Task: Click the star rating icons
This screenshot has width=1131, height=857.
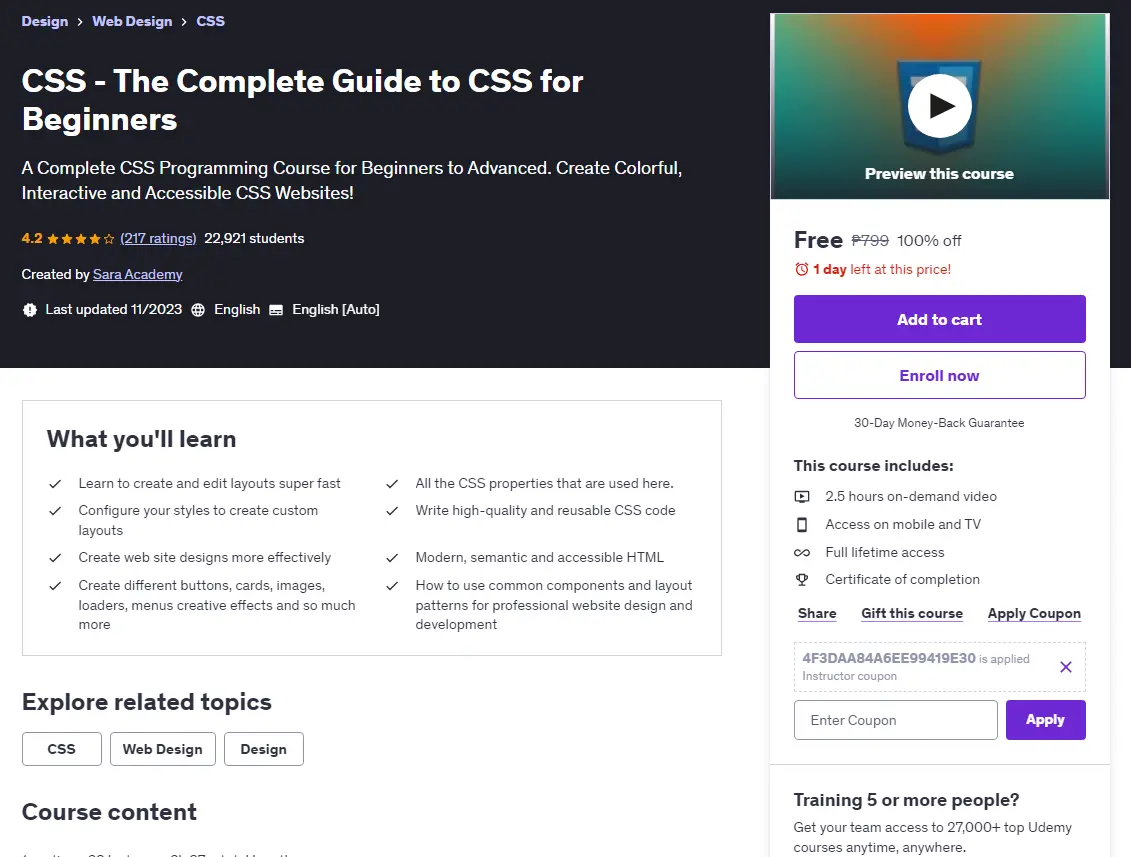Action: 81,239
